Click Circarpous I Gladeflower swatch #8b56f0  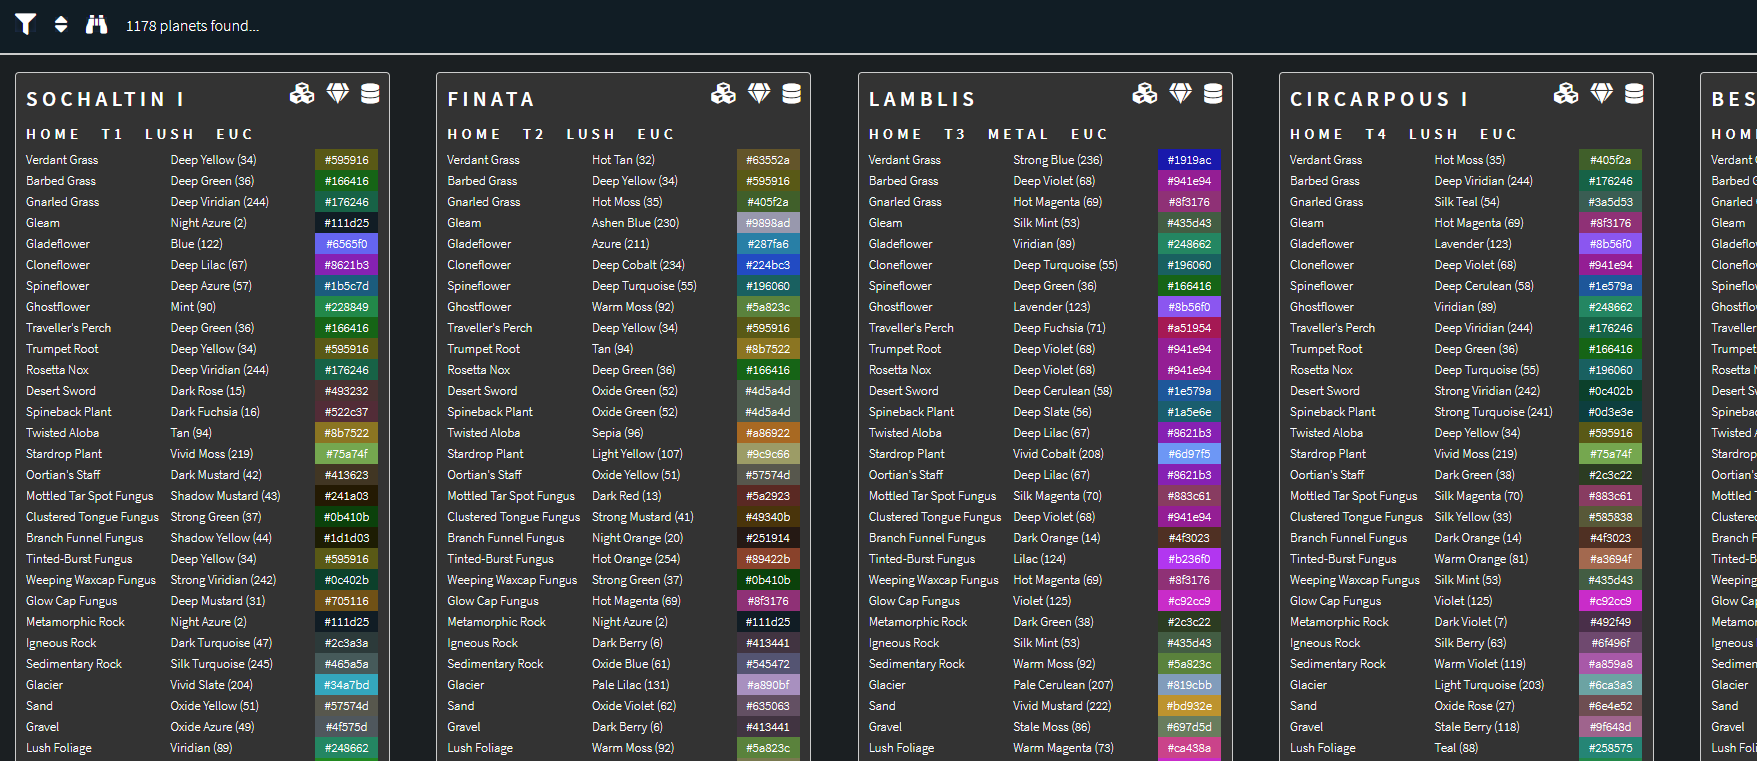[x=1611, y=244]
